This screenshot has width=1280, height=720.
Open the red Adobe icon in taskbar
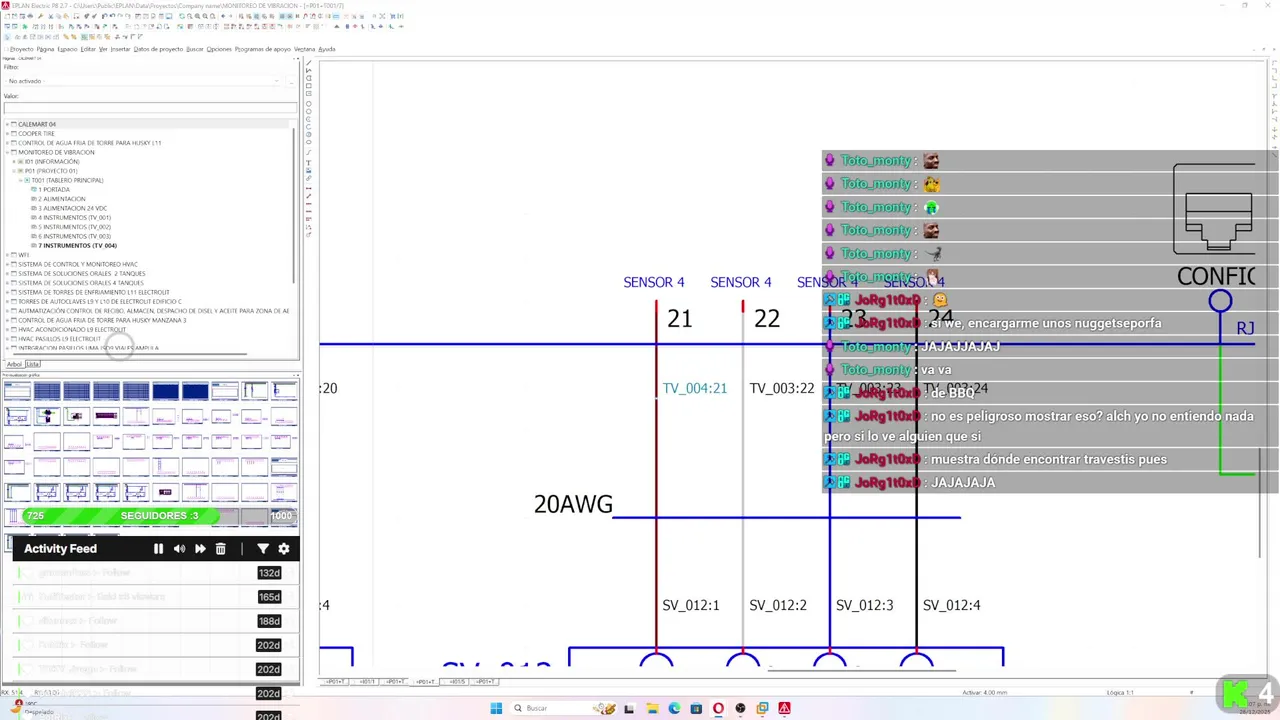[784, 708]
